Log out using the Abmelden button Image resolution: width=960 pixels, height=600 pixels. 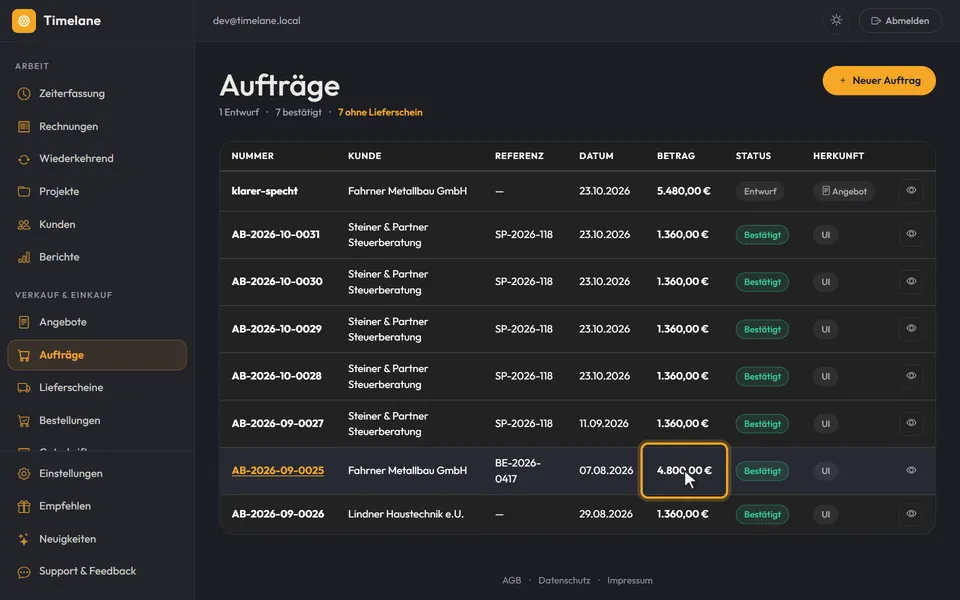point(900,21)
